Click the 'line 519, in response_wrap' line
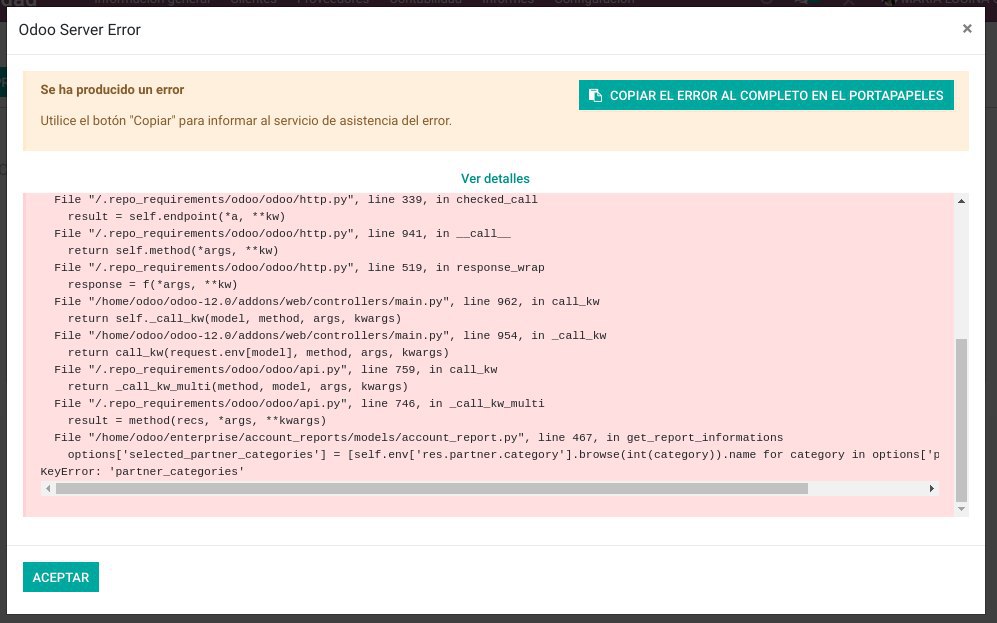 click(x=299, y=268)
